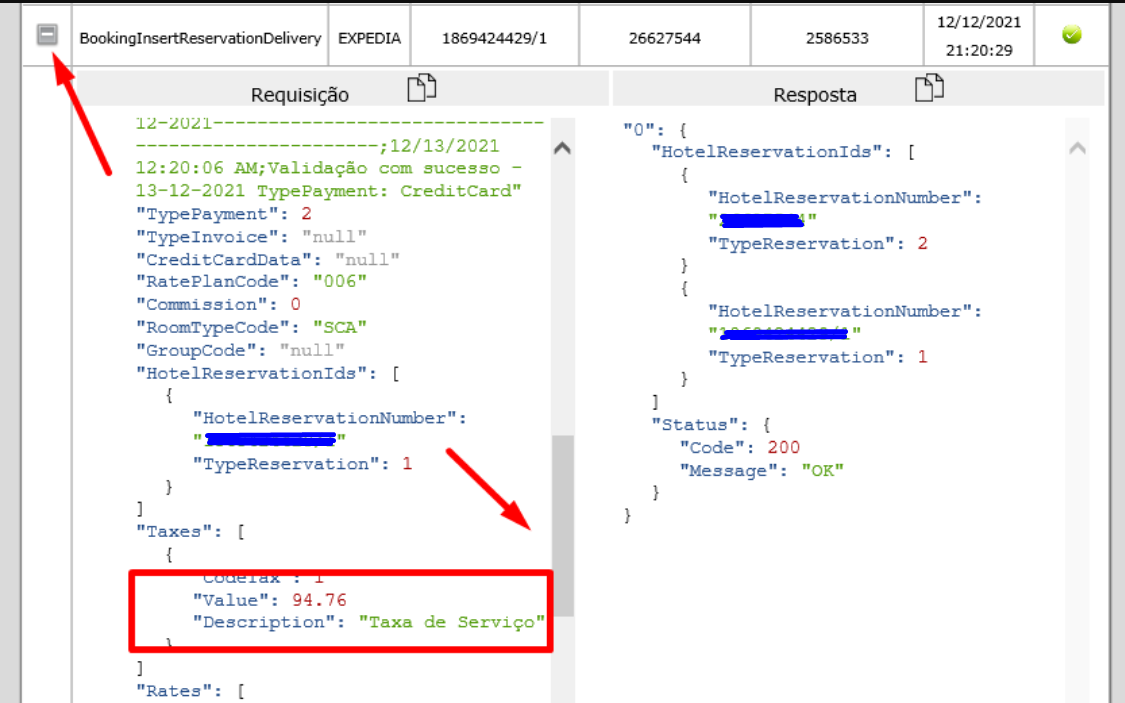Click the "TypePayment: CreditCard" log line
Viewport: 1125px width, 703px height.
coord(389,191)
